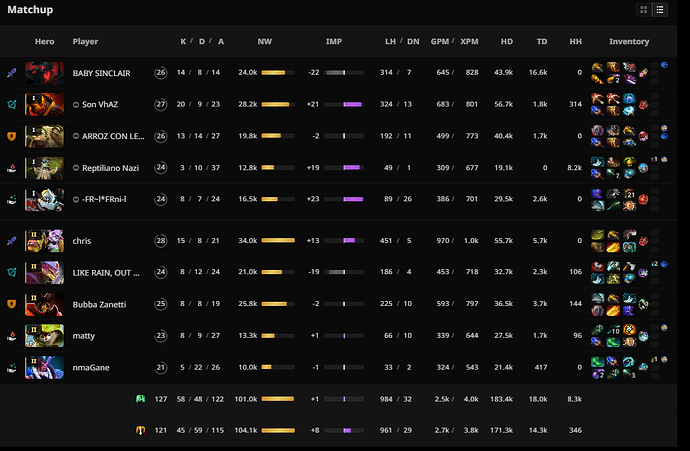The width and height of the screenshot is (690, 451).
Task: Click ARROZ CON LE... offlane shield role icon
Action: point(12,136)
